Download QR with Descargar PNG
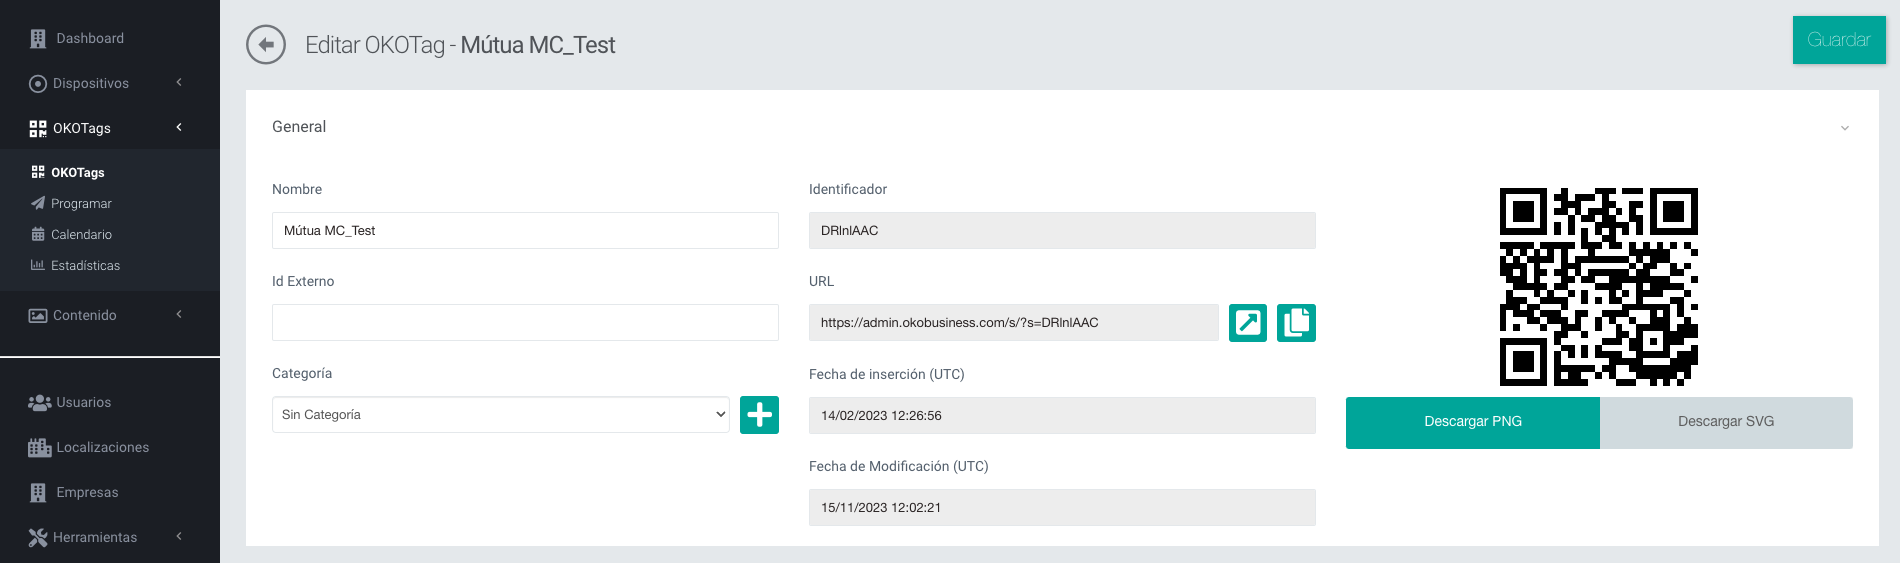This screenshot has height=563, width=1900. [x=1473, y=422]
